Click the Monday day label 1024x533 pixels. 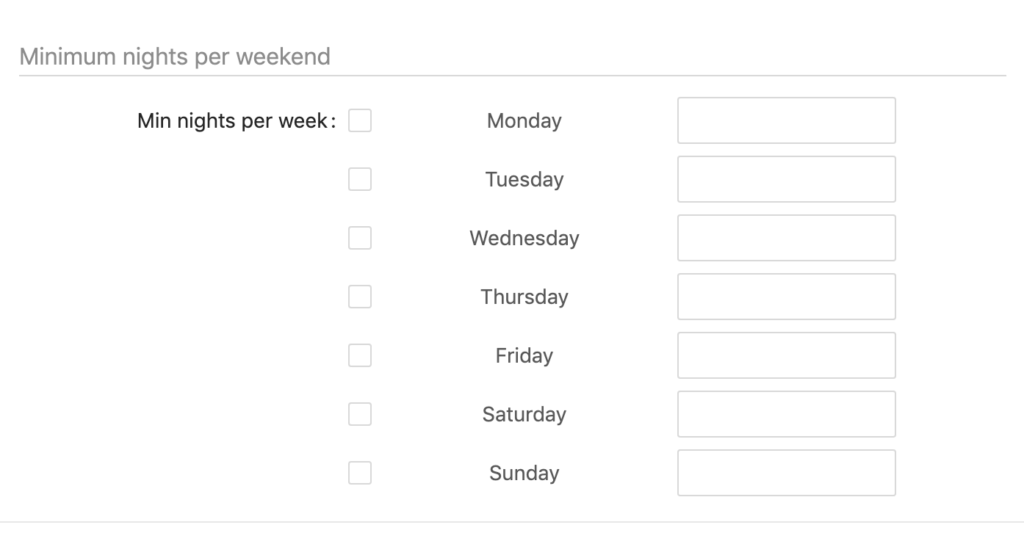(x=524, y=121)
